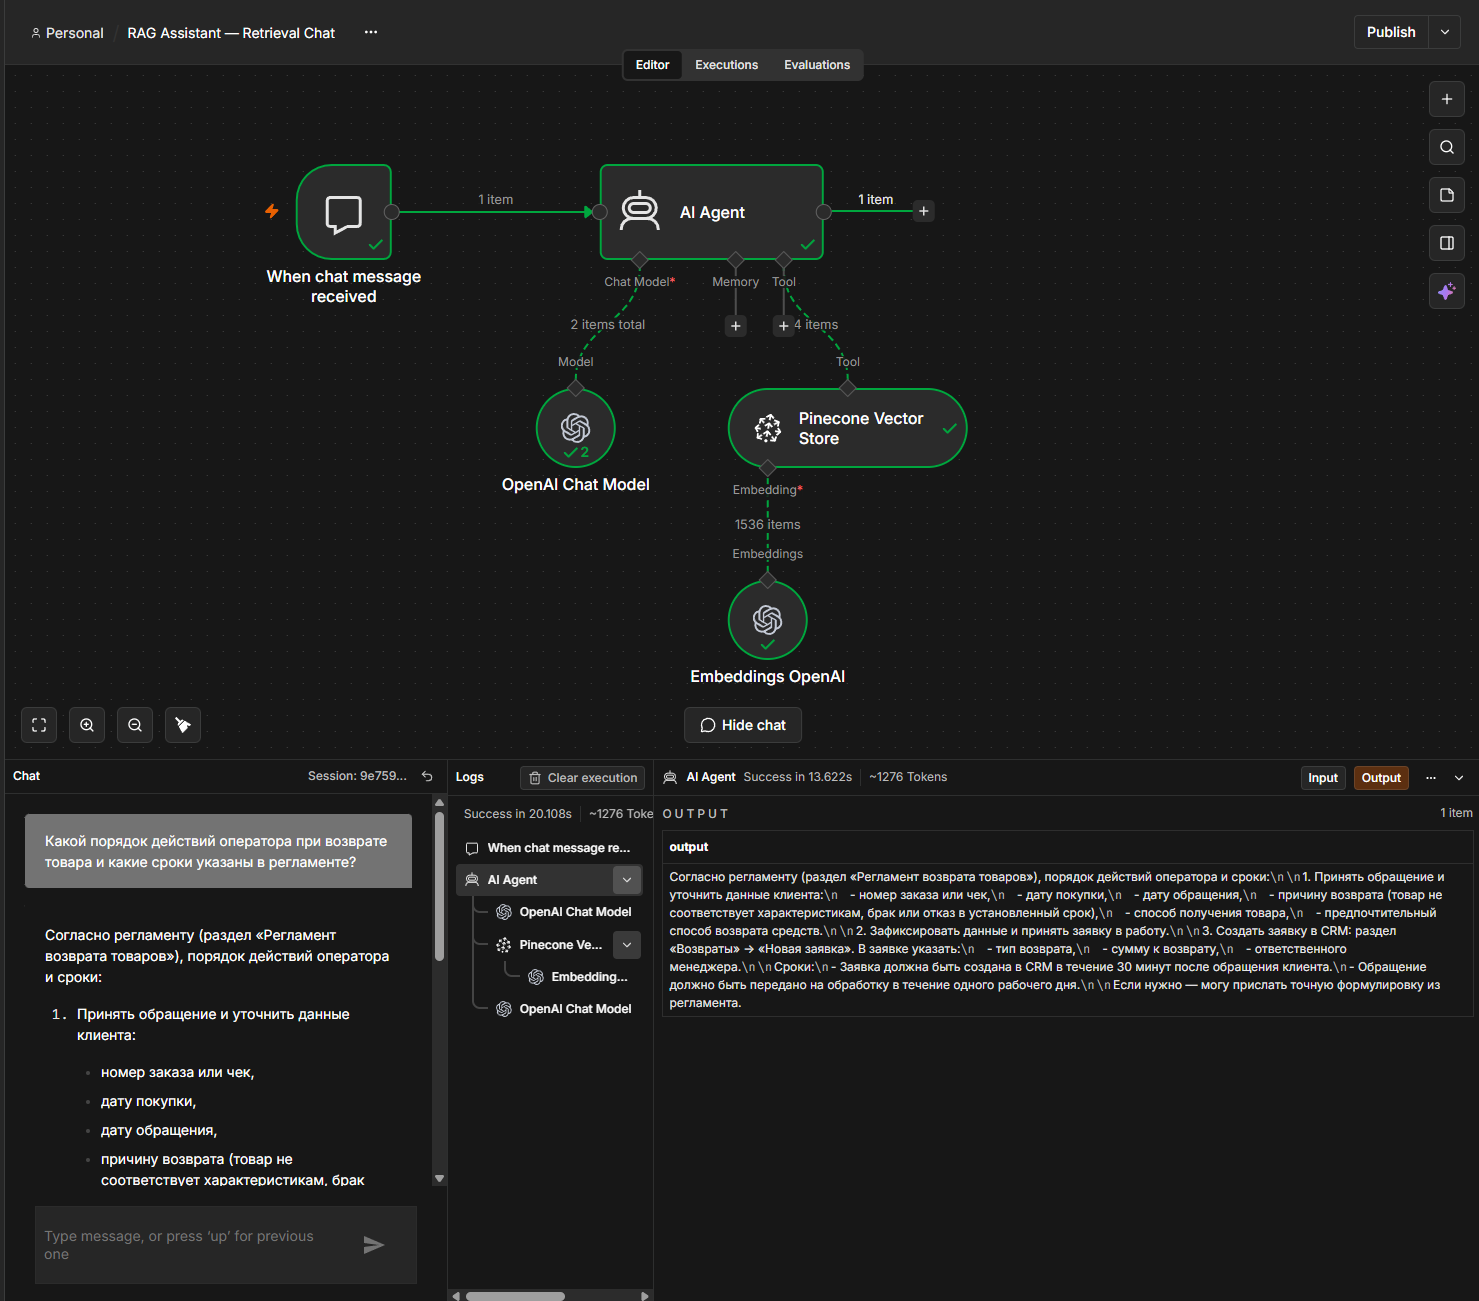Viewport: 1479px width, 1301px height.
Task: Open the OpenAI Chat Model node
Action: coord(575,428)
